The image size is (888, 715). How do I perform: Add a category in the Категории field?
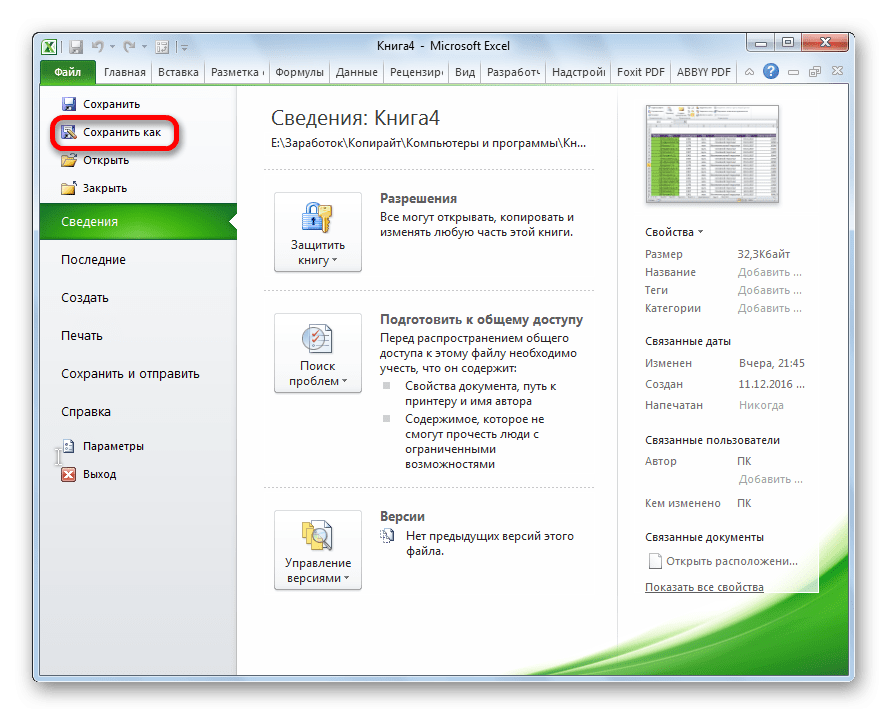[769, 309]
